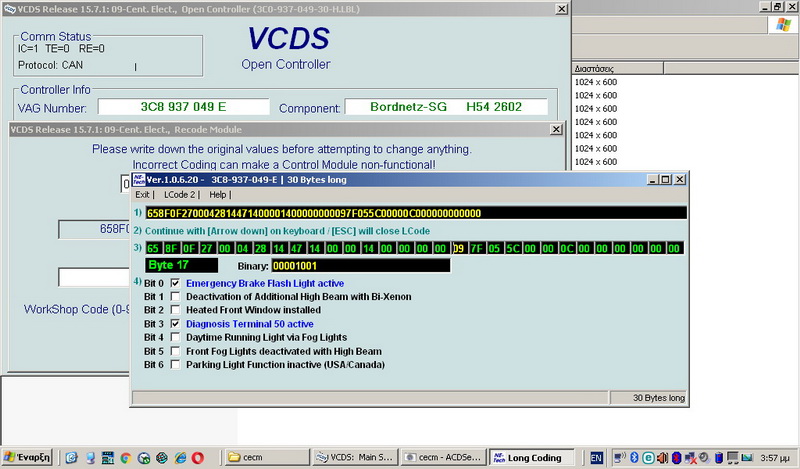Open the LCode 2 menu
The image size is (800, 469).
[x=180, y=194]
